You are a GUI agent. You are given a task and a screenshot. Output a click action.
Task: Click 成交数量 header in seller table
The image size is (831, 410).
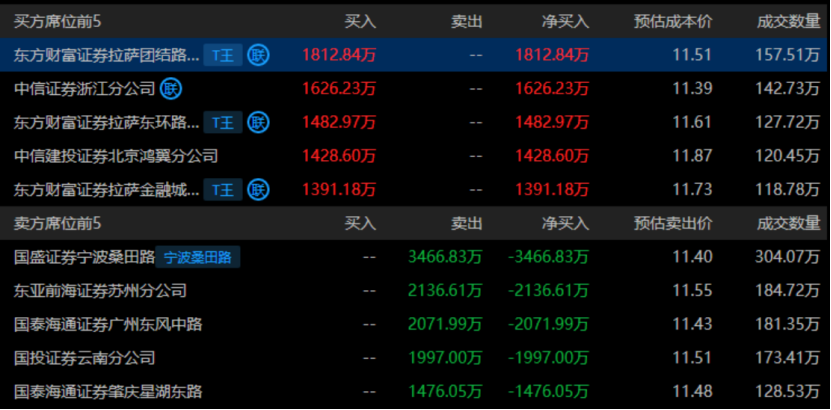(x=789, y=224)
